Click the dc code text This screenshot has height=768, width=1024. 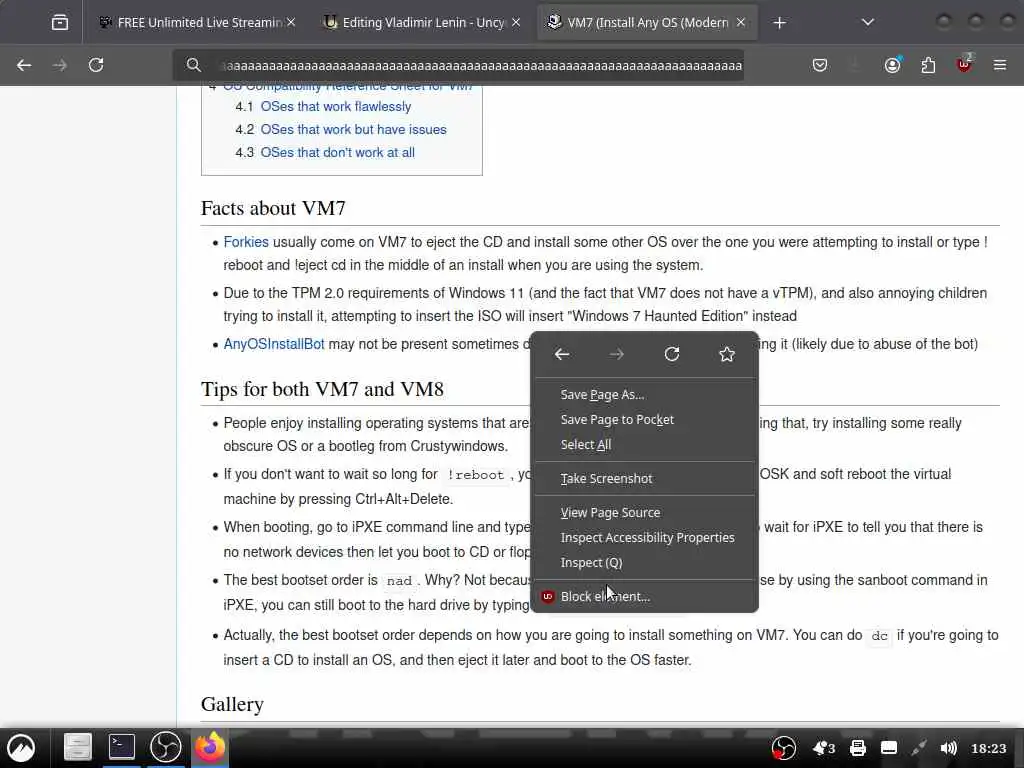tap(879, 635)
